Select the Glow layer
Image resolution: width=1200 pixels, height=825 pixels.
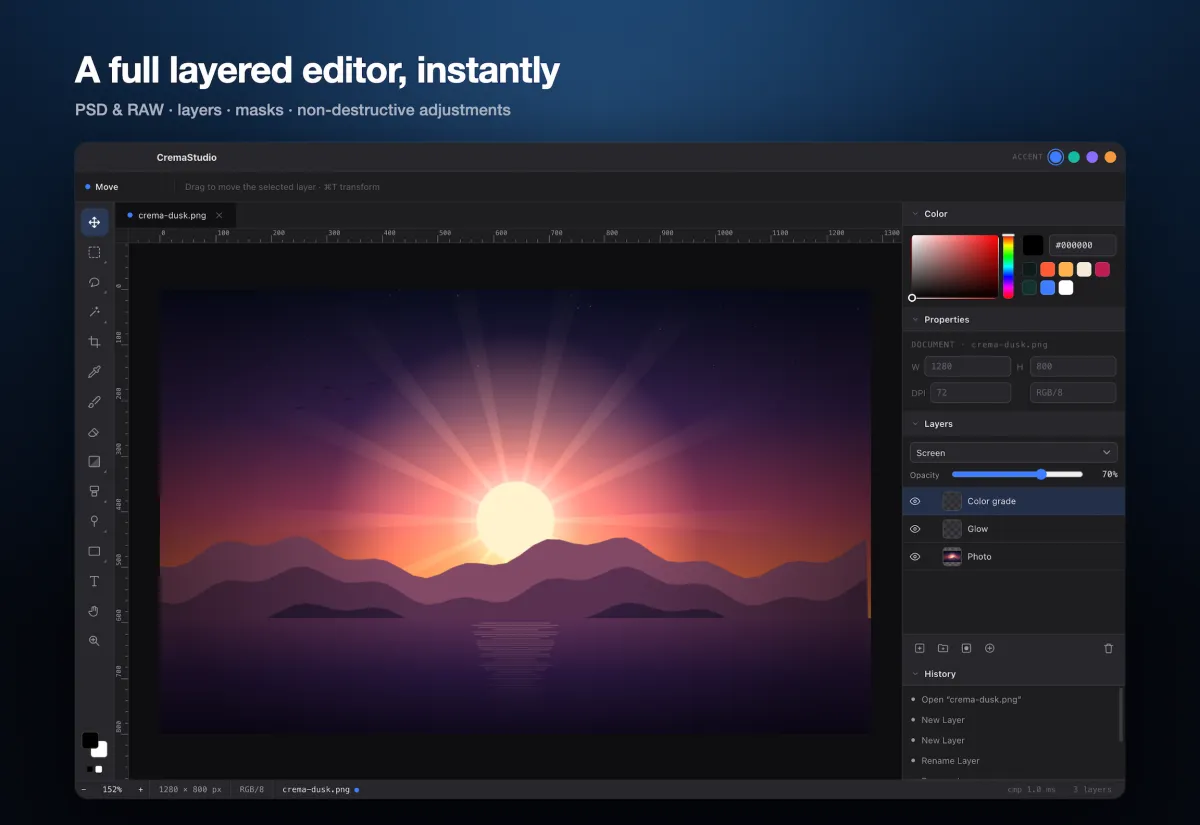pos(1014,529)
